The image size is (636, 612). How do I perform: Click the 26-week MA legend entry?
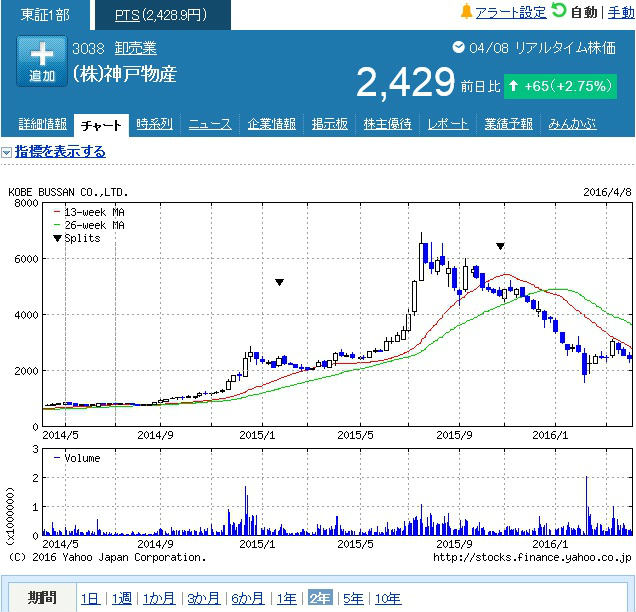[89, 225]
